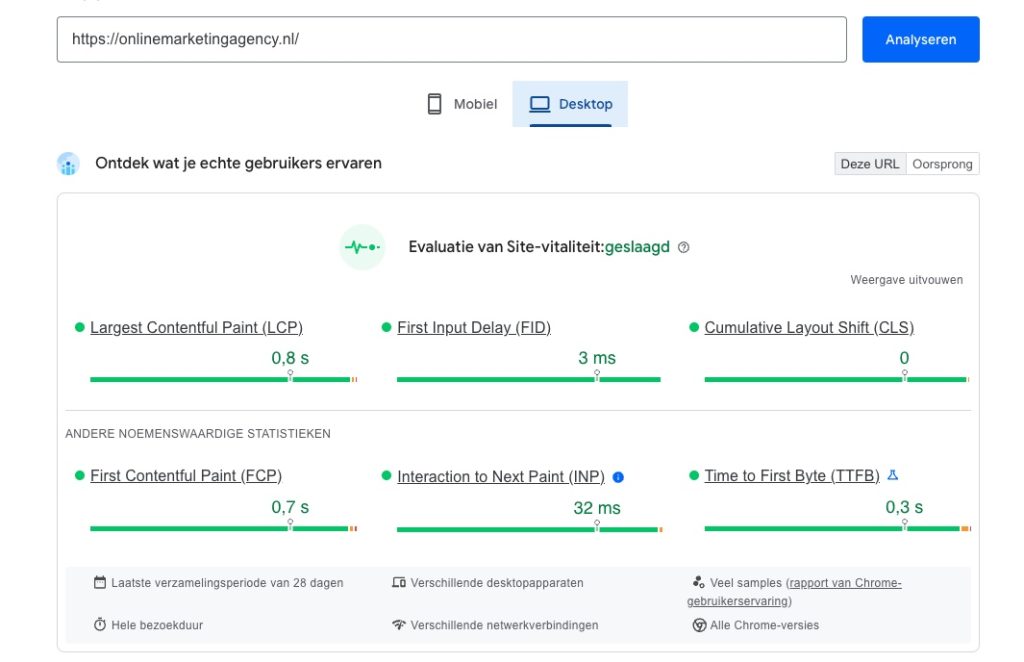Click the network icon near Verschillende netwerkverbindingen
1024x662 pixels.
tap(397, 624)
